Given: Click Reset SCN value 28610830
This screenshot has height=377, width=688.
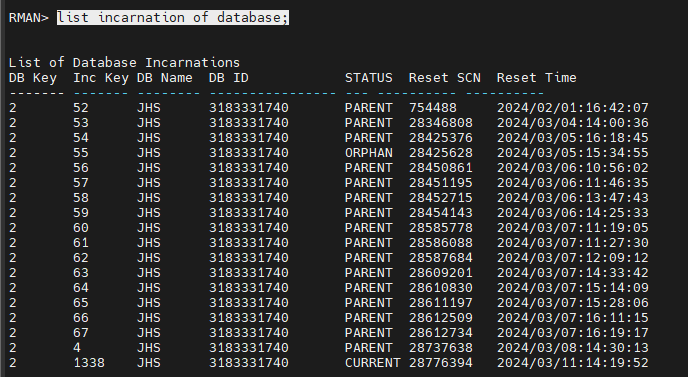Looking at the screenshot, I should click(441, 288).
